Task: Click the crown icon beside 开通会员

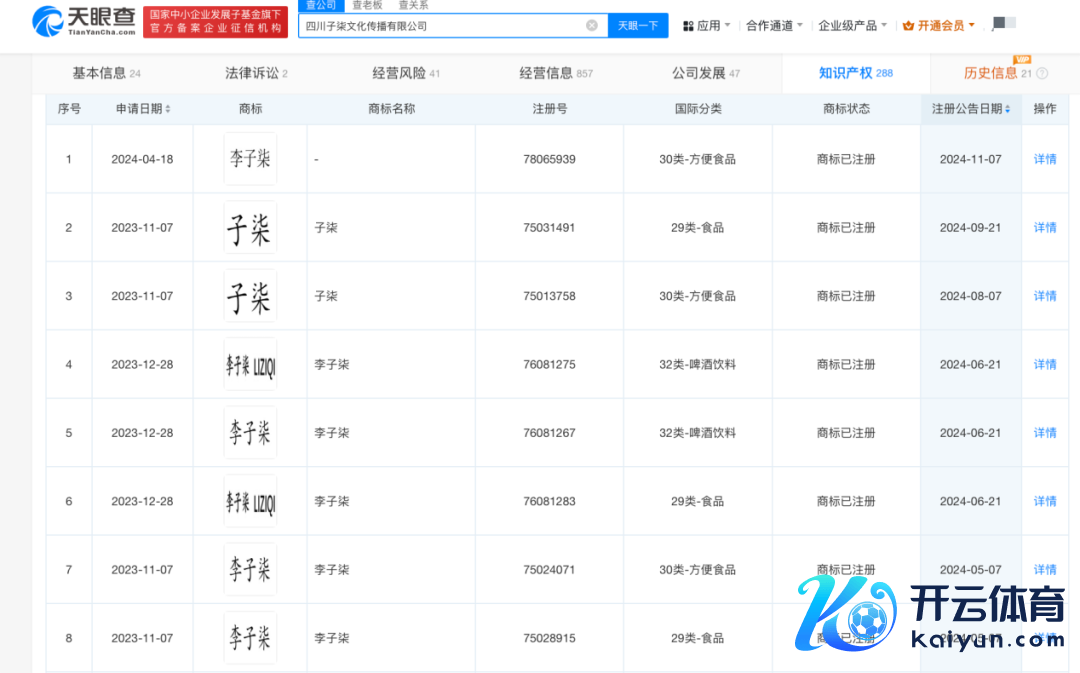Action: coord(908,25)
